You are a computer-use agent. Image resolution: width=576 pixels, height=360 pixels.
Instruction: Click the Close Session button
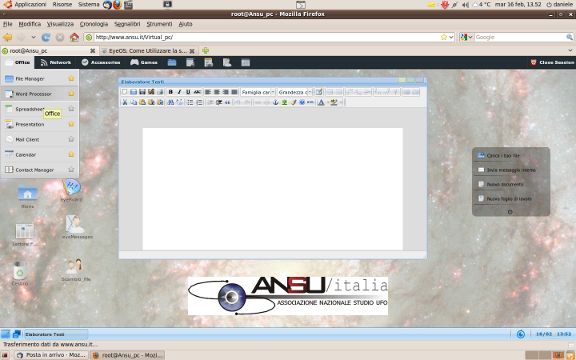(x=552, y=62)
